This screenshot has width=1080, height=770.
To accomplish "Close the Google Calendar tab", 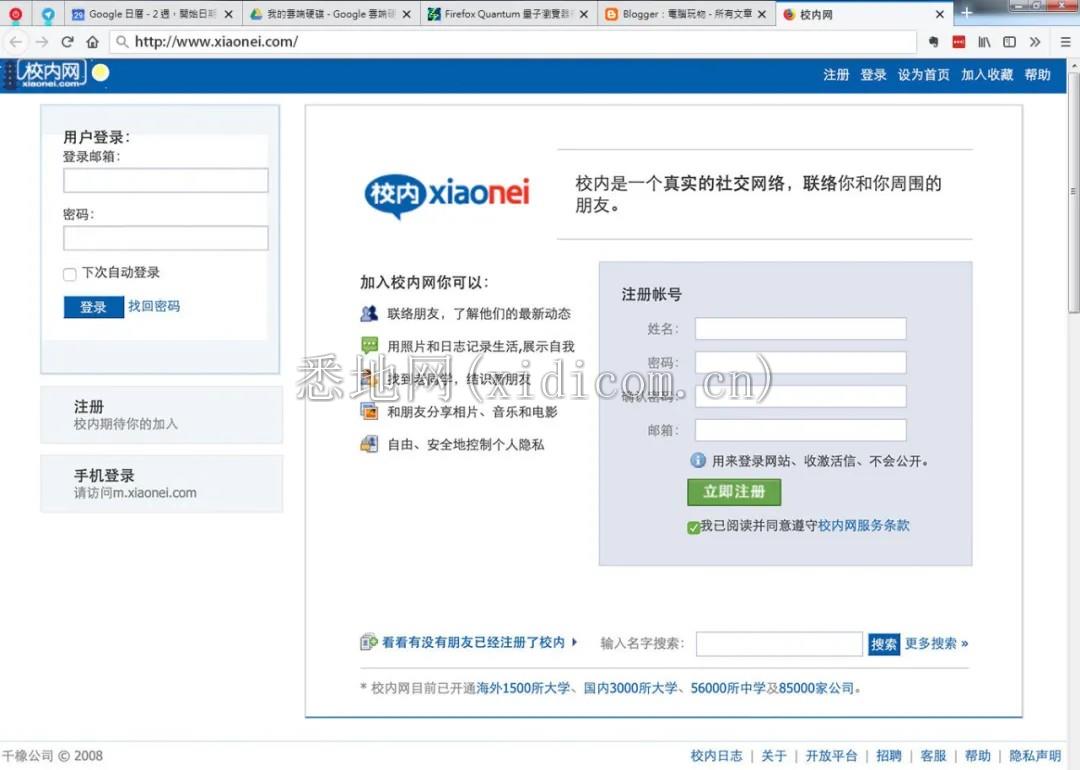I will click(228, 14).
